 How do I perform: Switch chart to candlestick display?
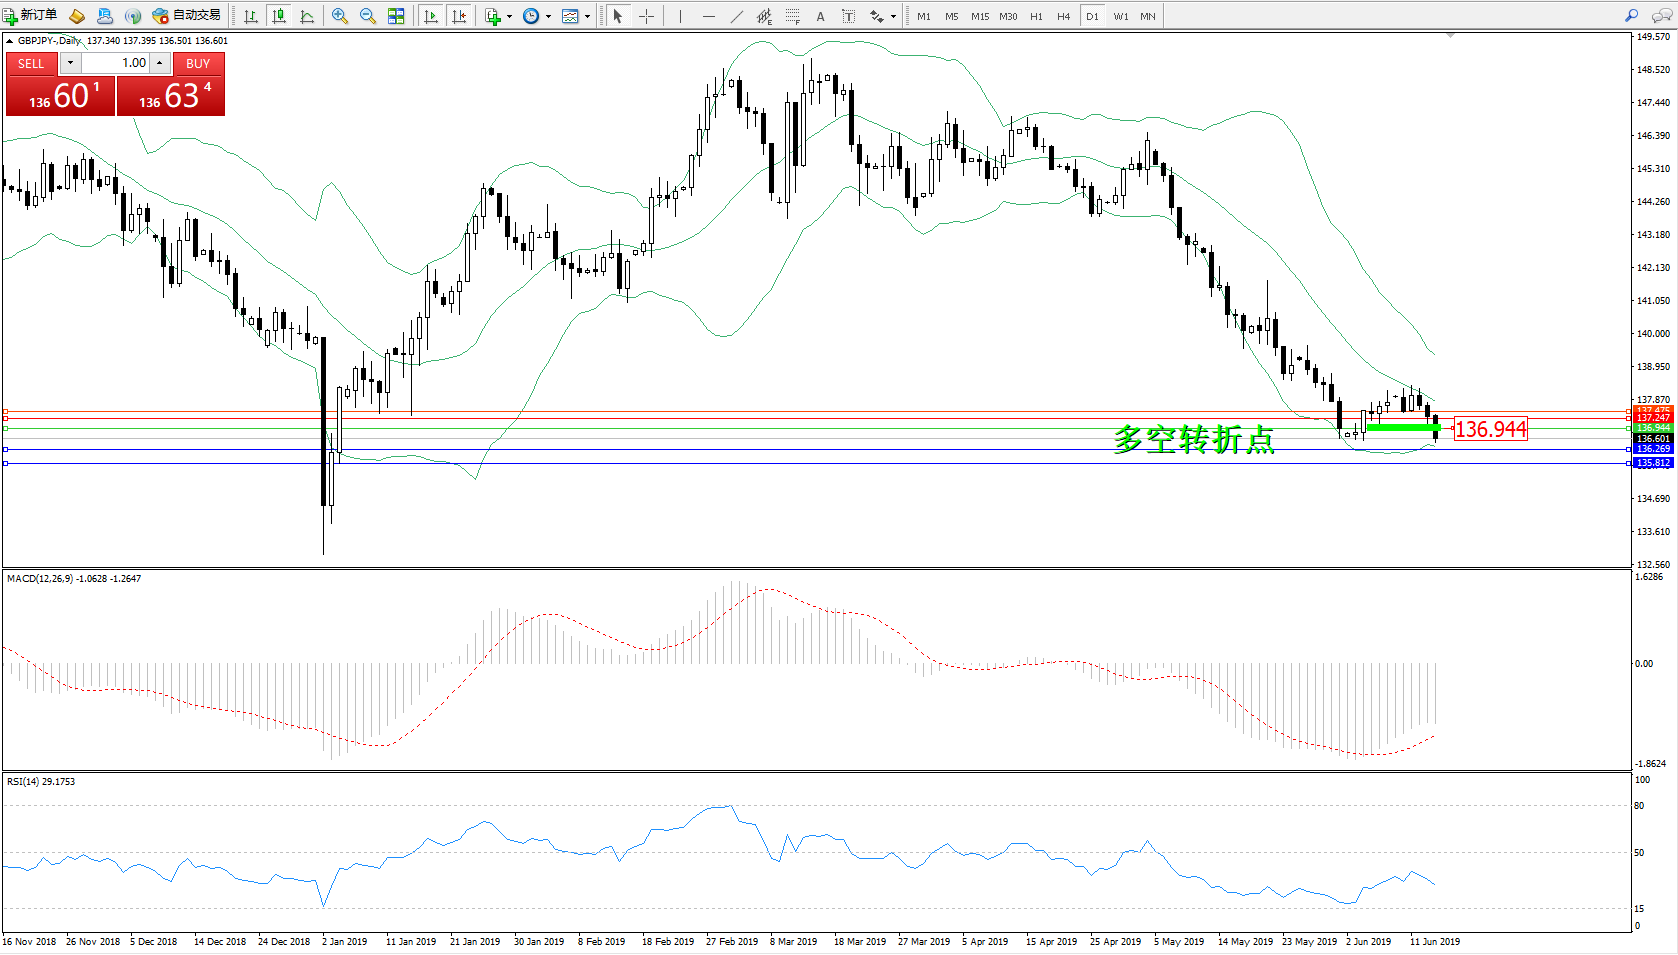[x=279, y=16]
